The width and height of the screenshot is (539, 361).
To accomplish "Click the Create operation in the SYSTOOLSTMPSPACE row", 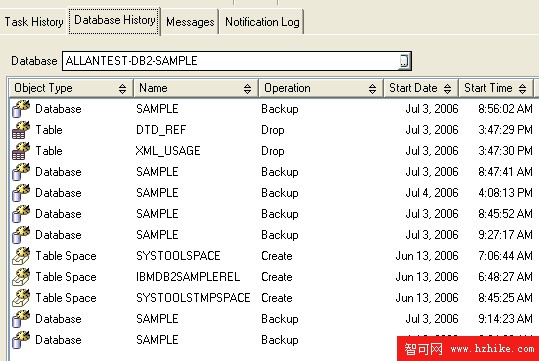I will (277, 298).
